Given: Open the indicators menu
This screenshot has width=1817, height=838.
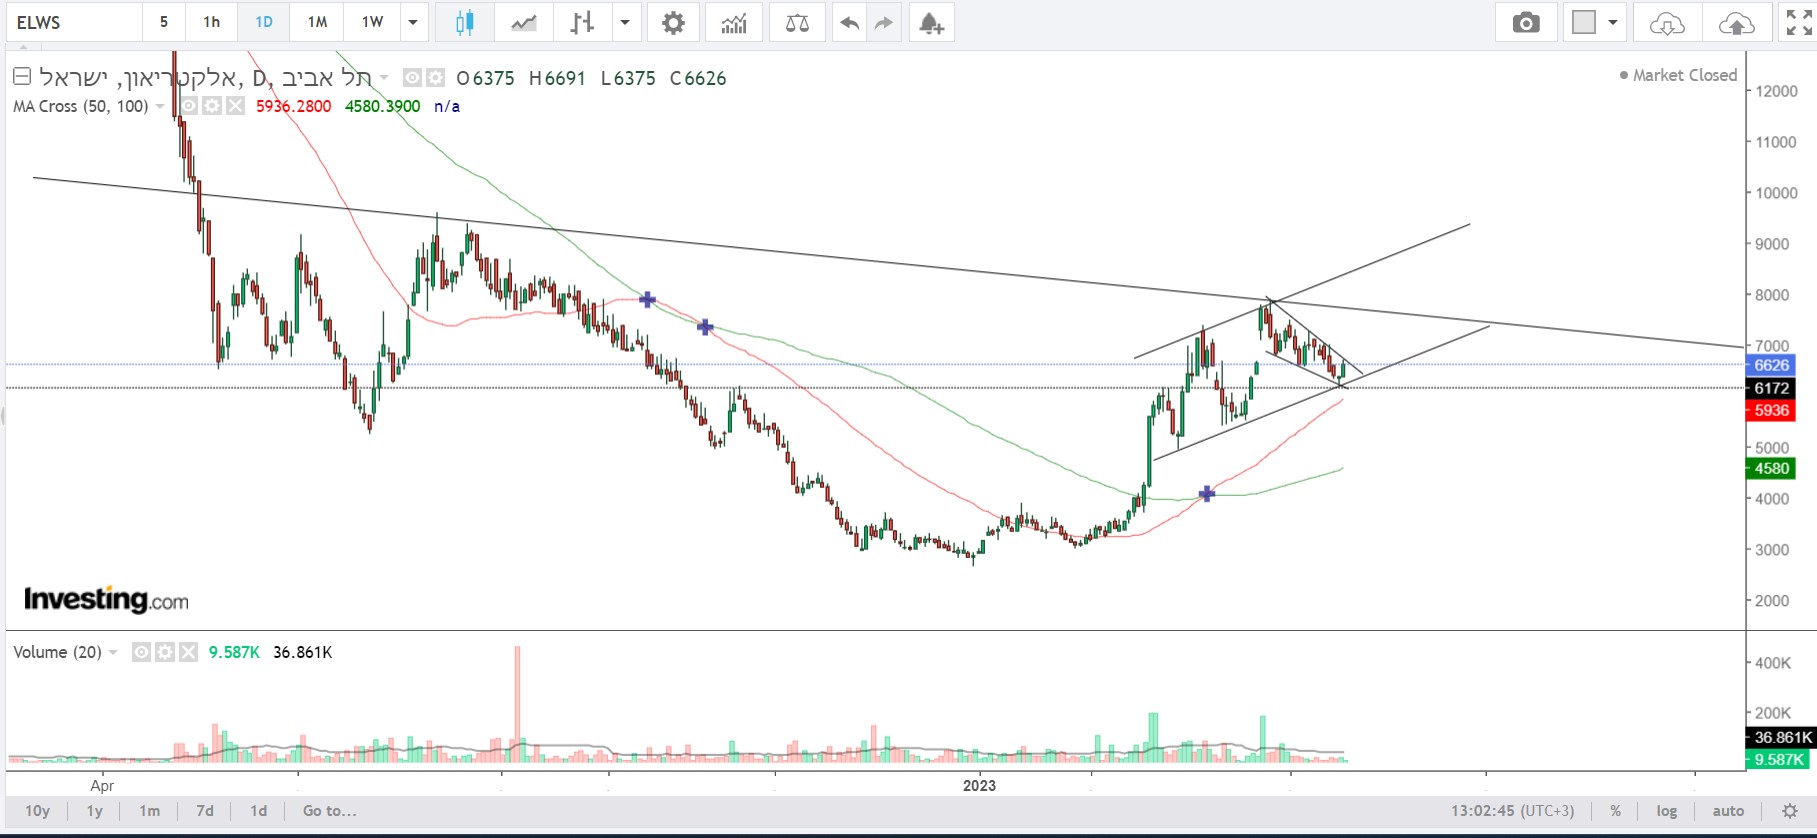Looking at the screenshot, I should point(734,23).
